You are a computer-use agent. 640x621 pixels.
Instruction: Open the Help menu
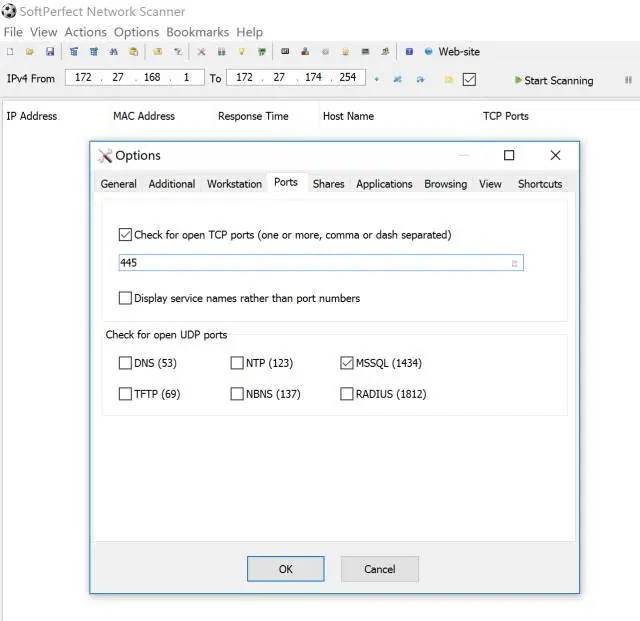coord(249,32)
